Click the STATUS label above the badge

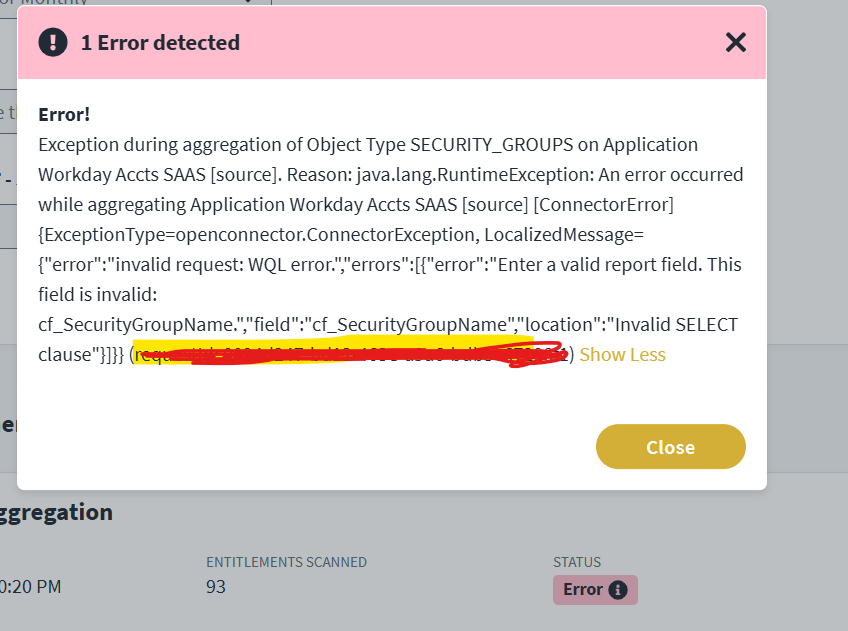pyautogui.click(x=577, y=562)
